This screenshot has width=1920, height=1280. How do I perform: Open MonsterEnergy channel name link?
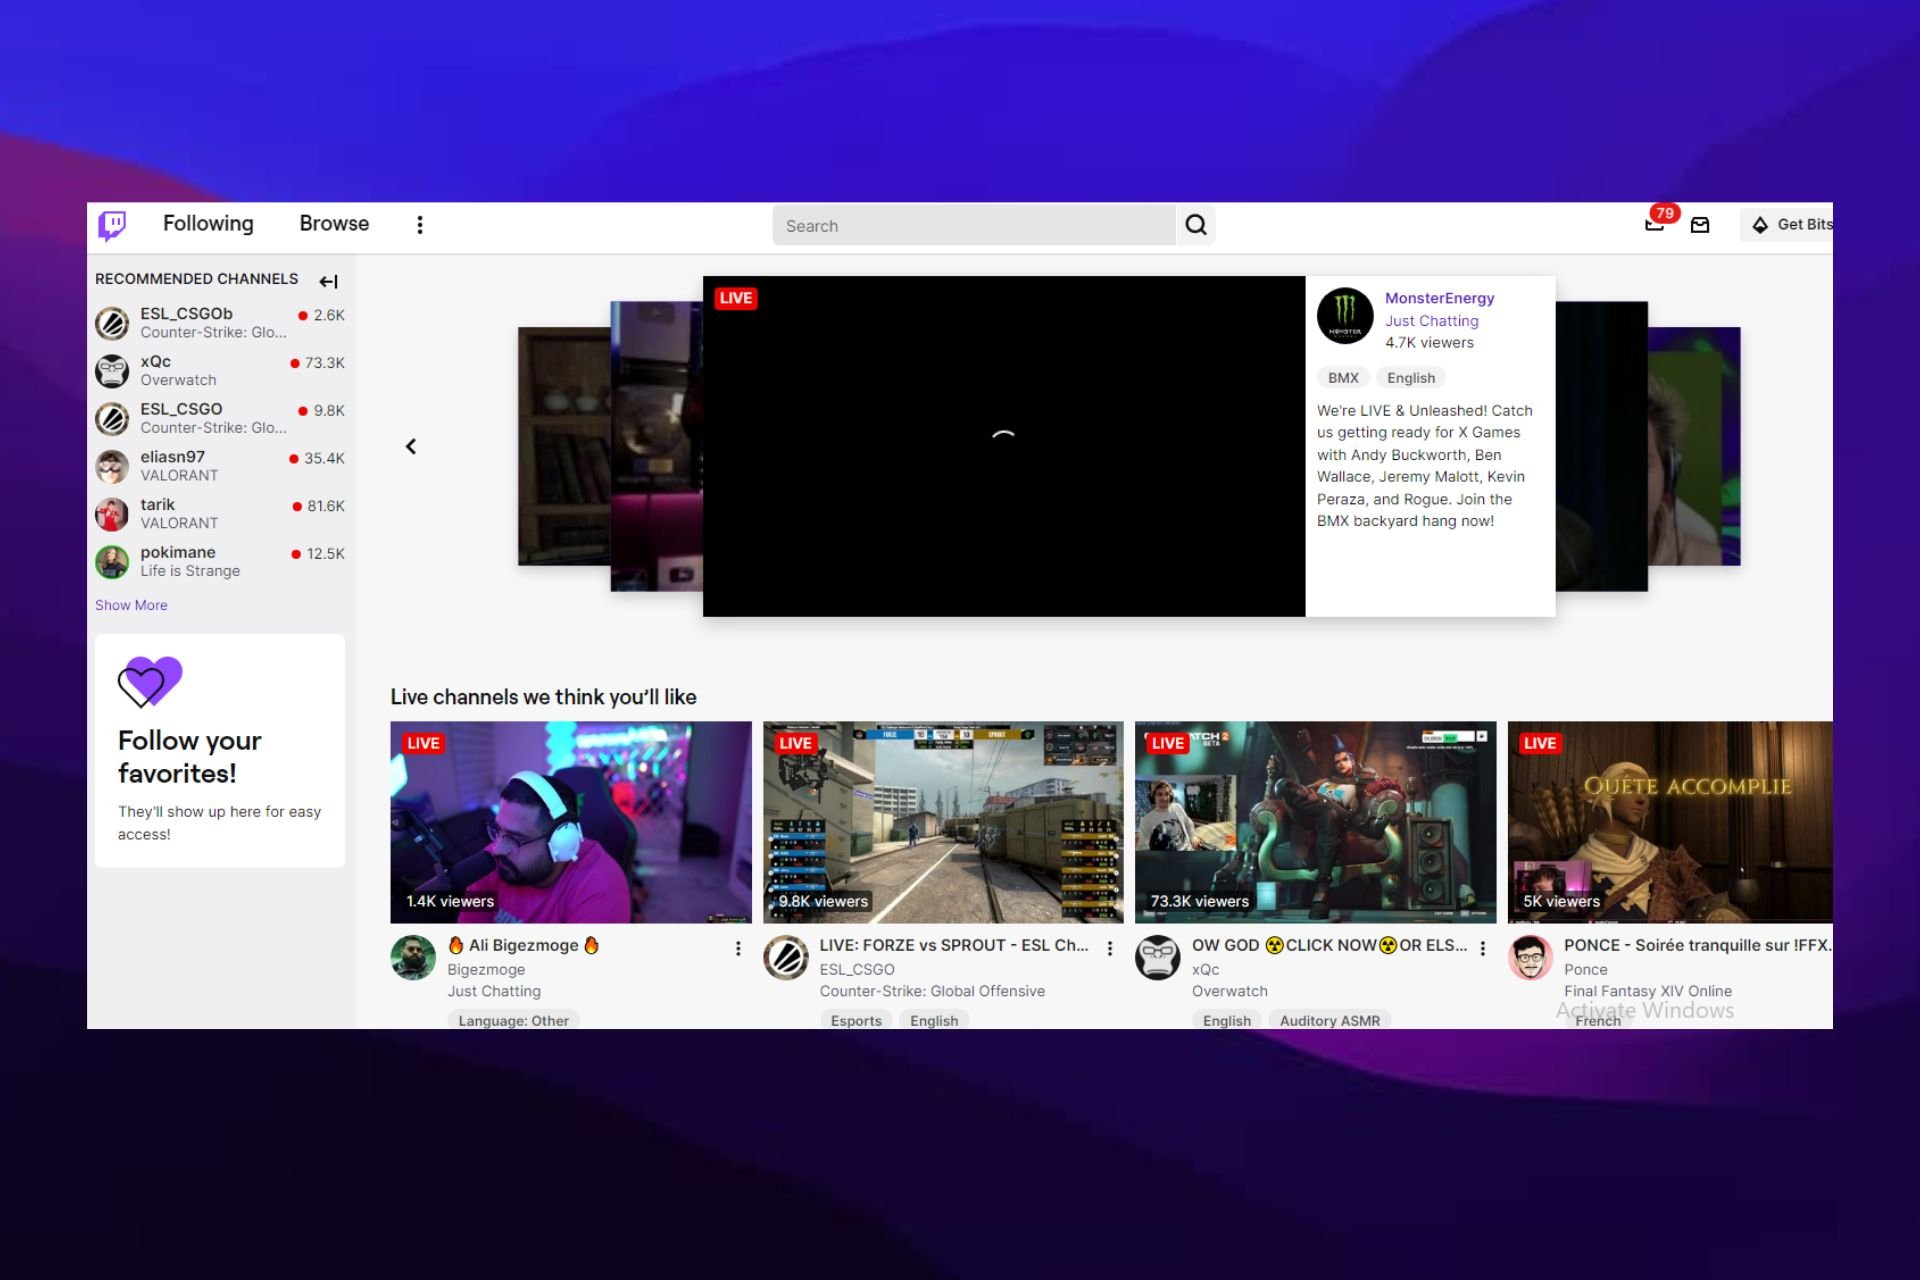[x=1439, y=298]
